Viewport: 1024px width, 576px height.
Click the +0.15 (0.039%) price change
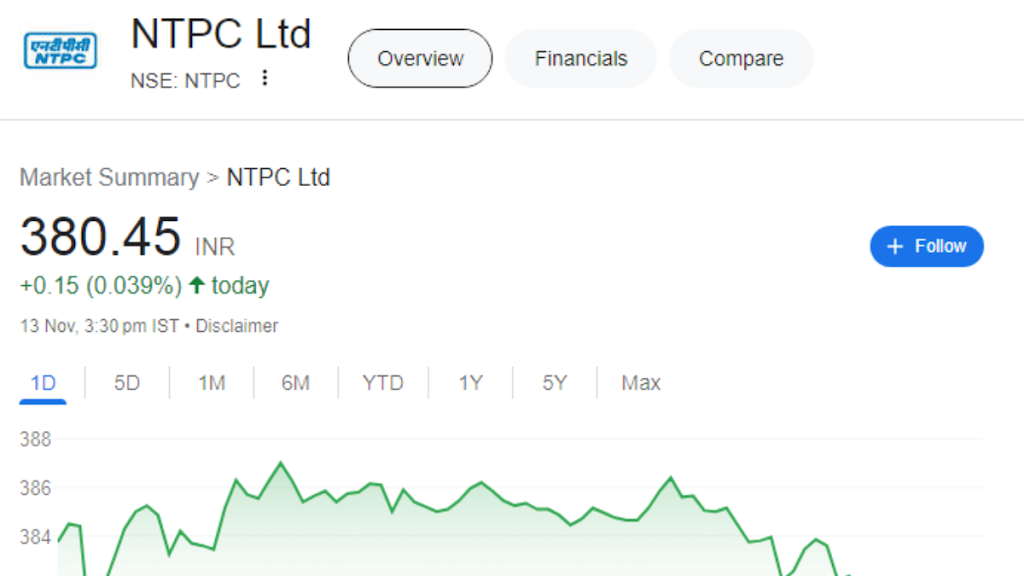101,285
